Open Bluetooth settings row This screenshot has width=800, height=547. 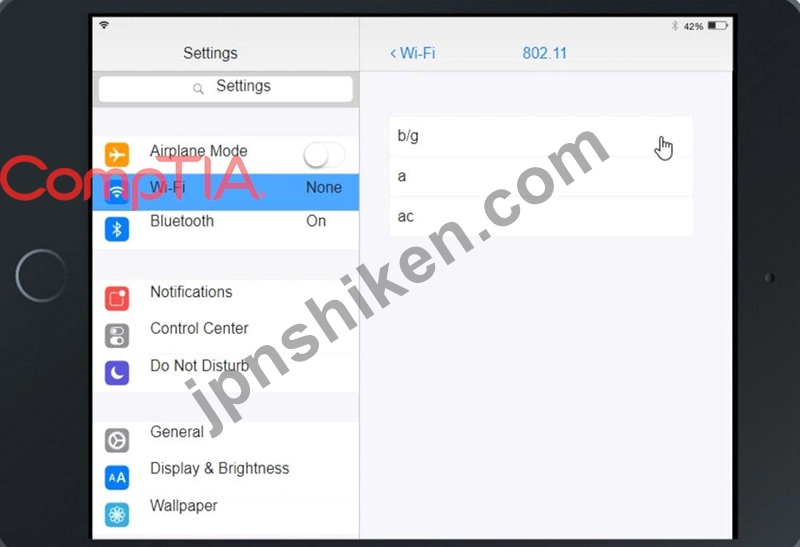(226, 229)
